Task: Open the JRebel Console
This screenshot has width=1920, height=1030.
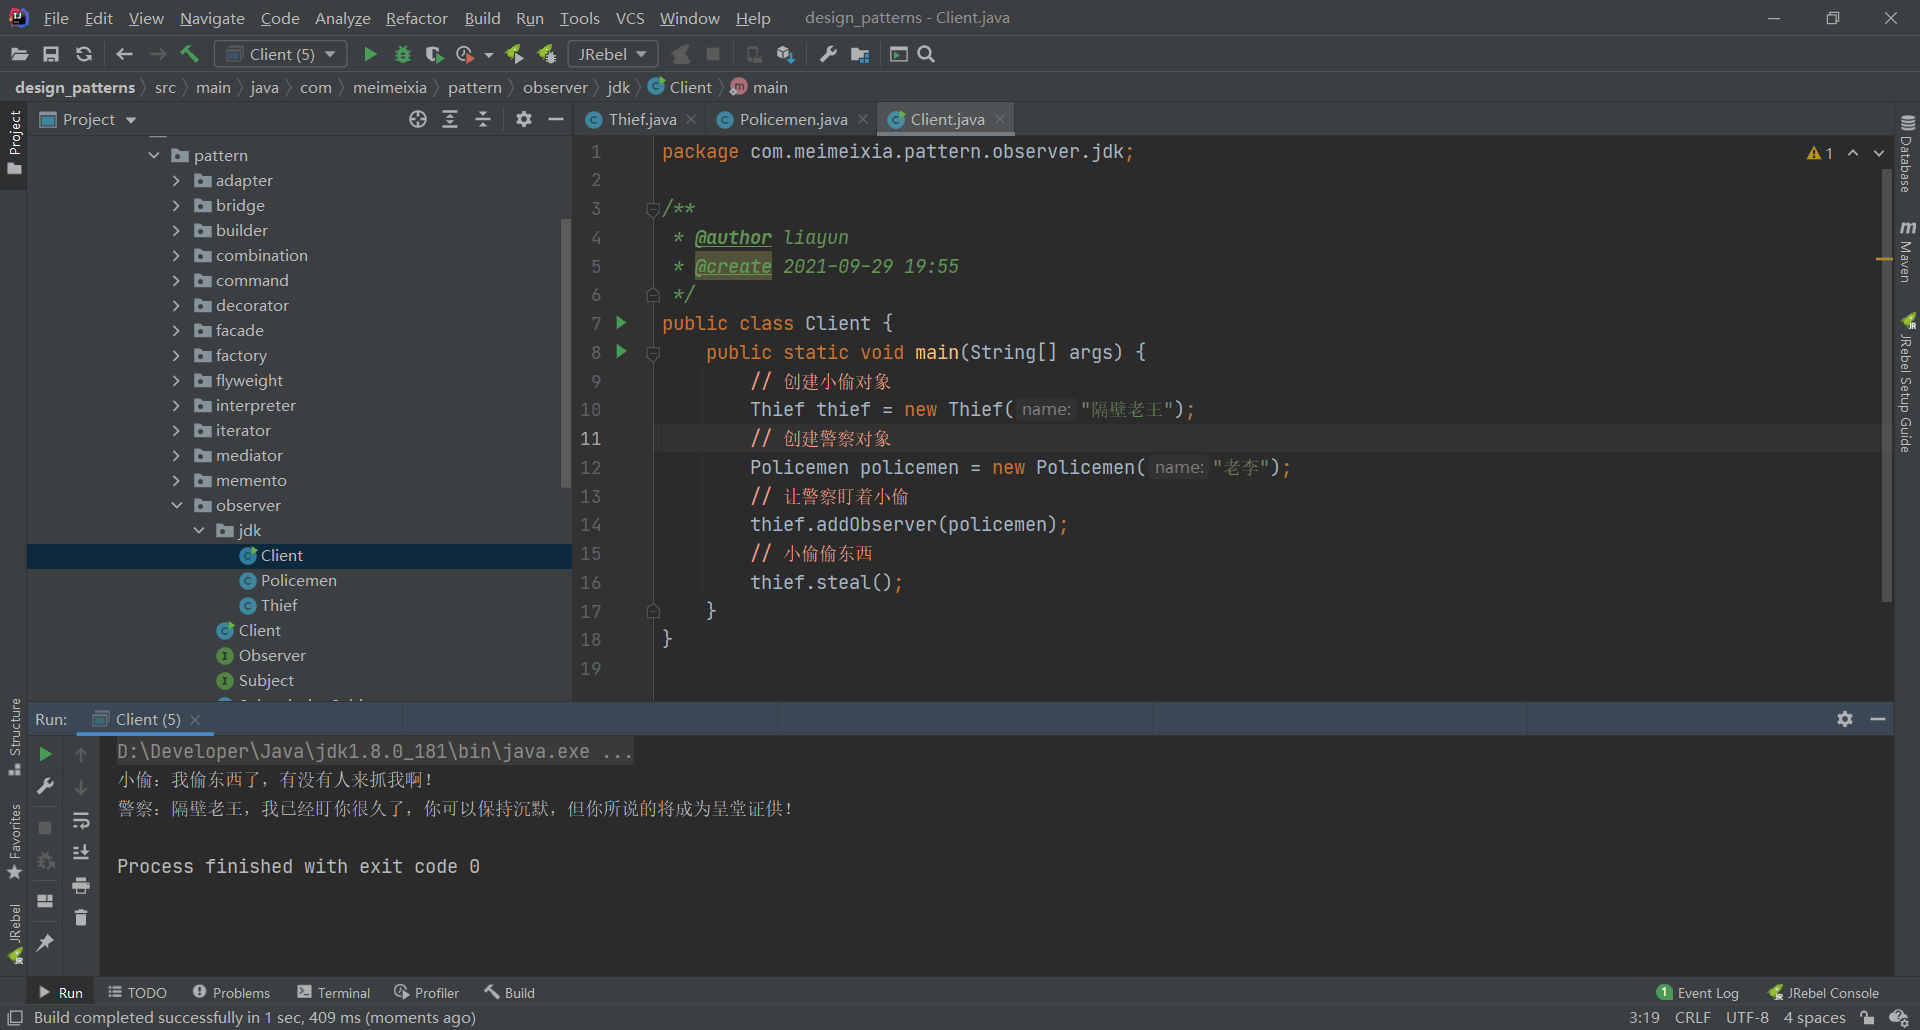Action: pyautogui.click(x=1823, y=992)
